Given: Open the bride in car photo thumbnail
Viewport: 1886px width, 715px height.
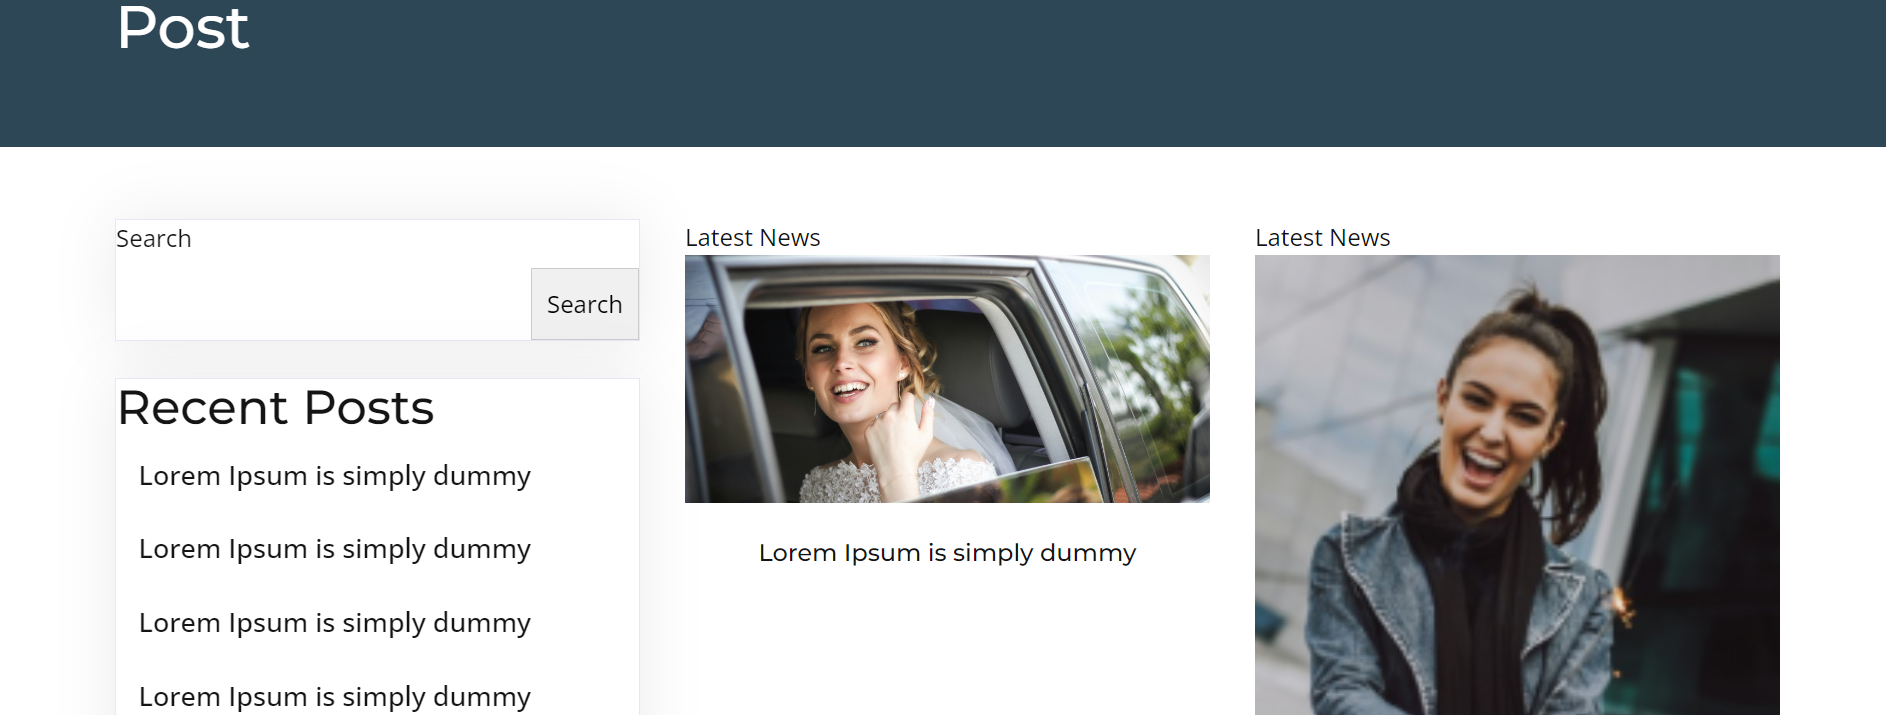Looking at the screenshot, I should (x=947, y=379).
